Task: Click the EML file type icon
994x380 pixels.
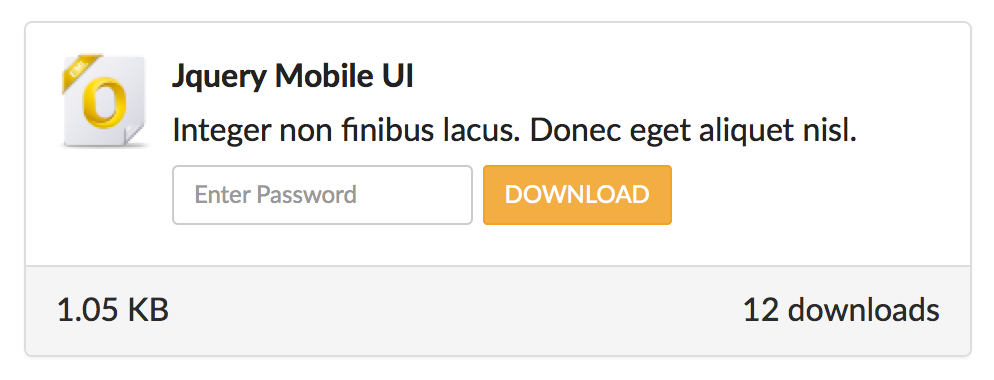Action: tap(105, 101)
